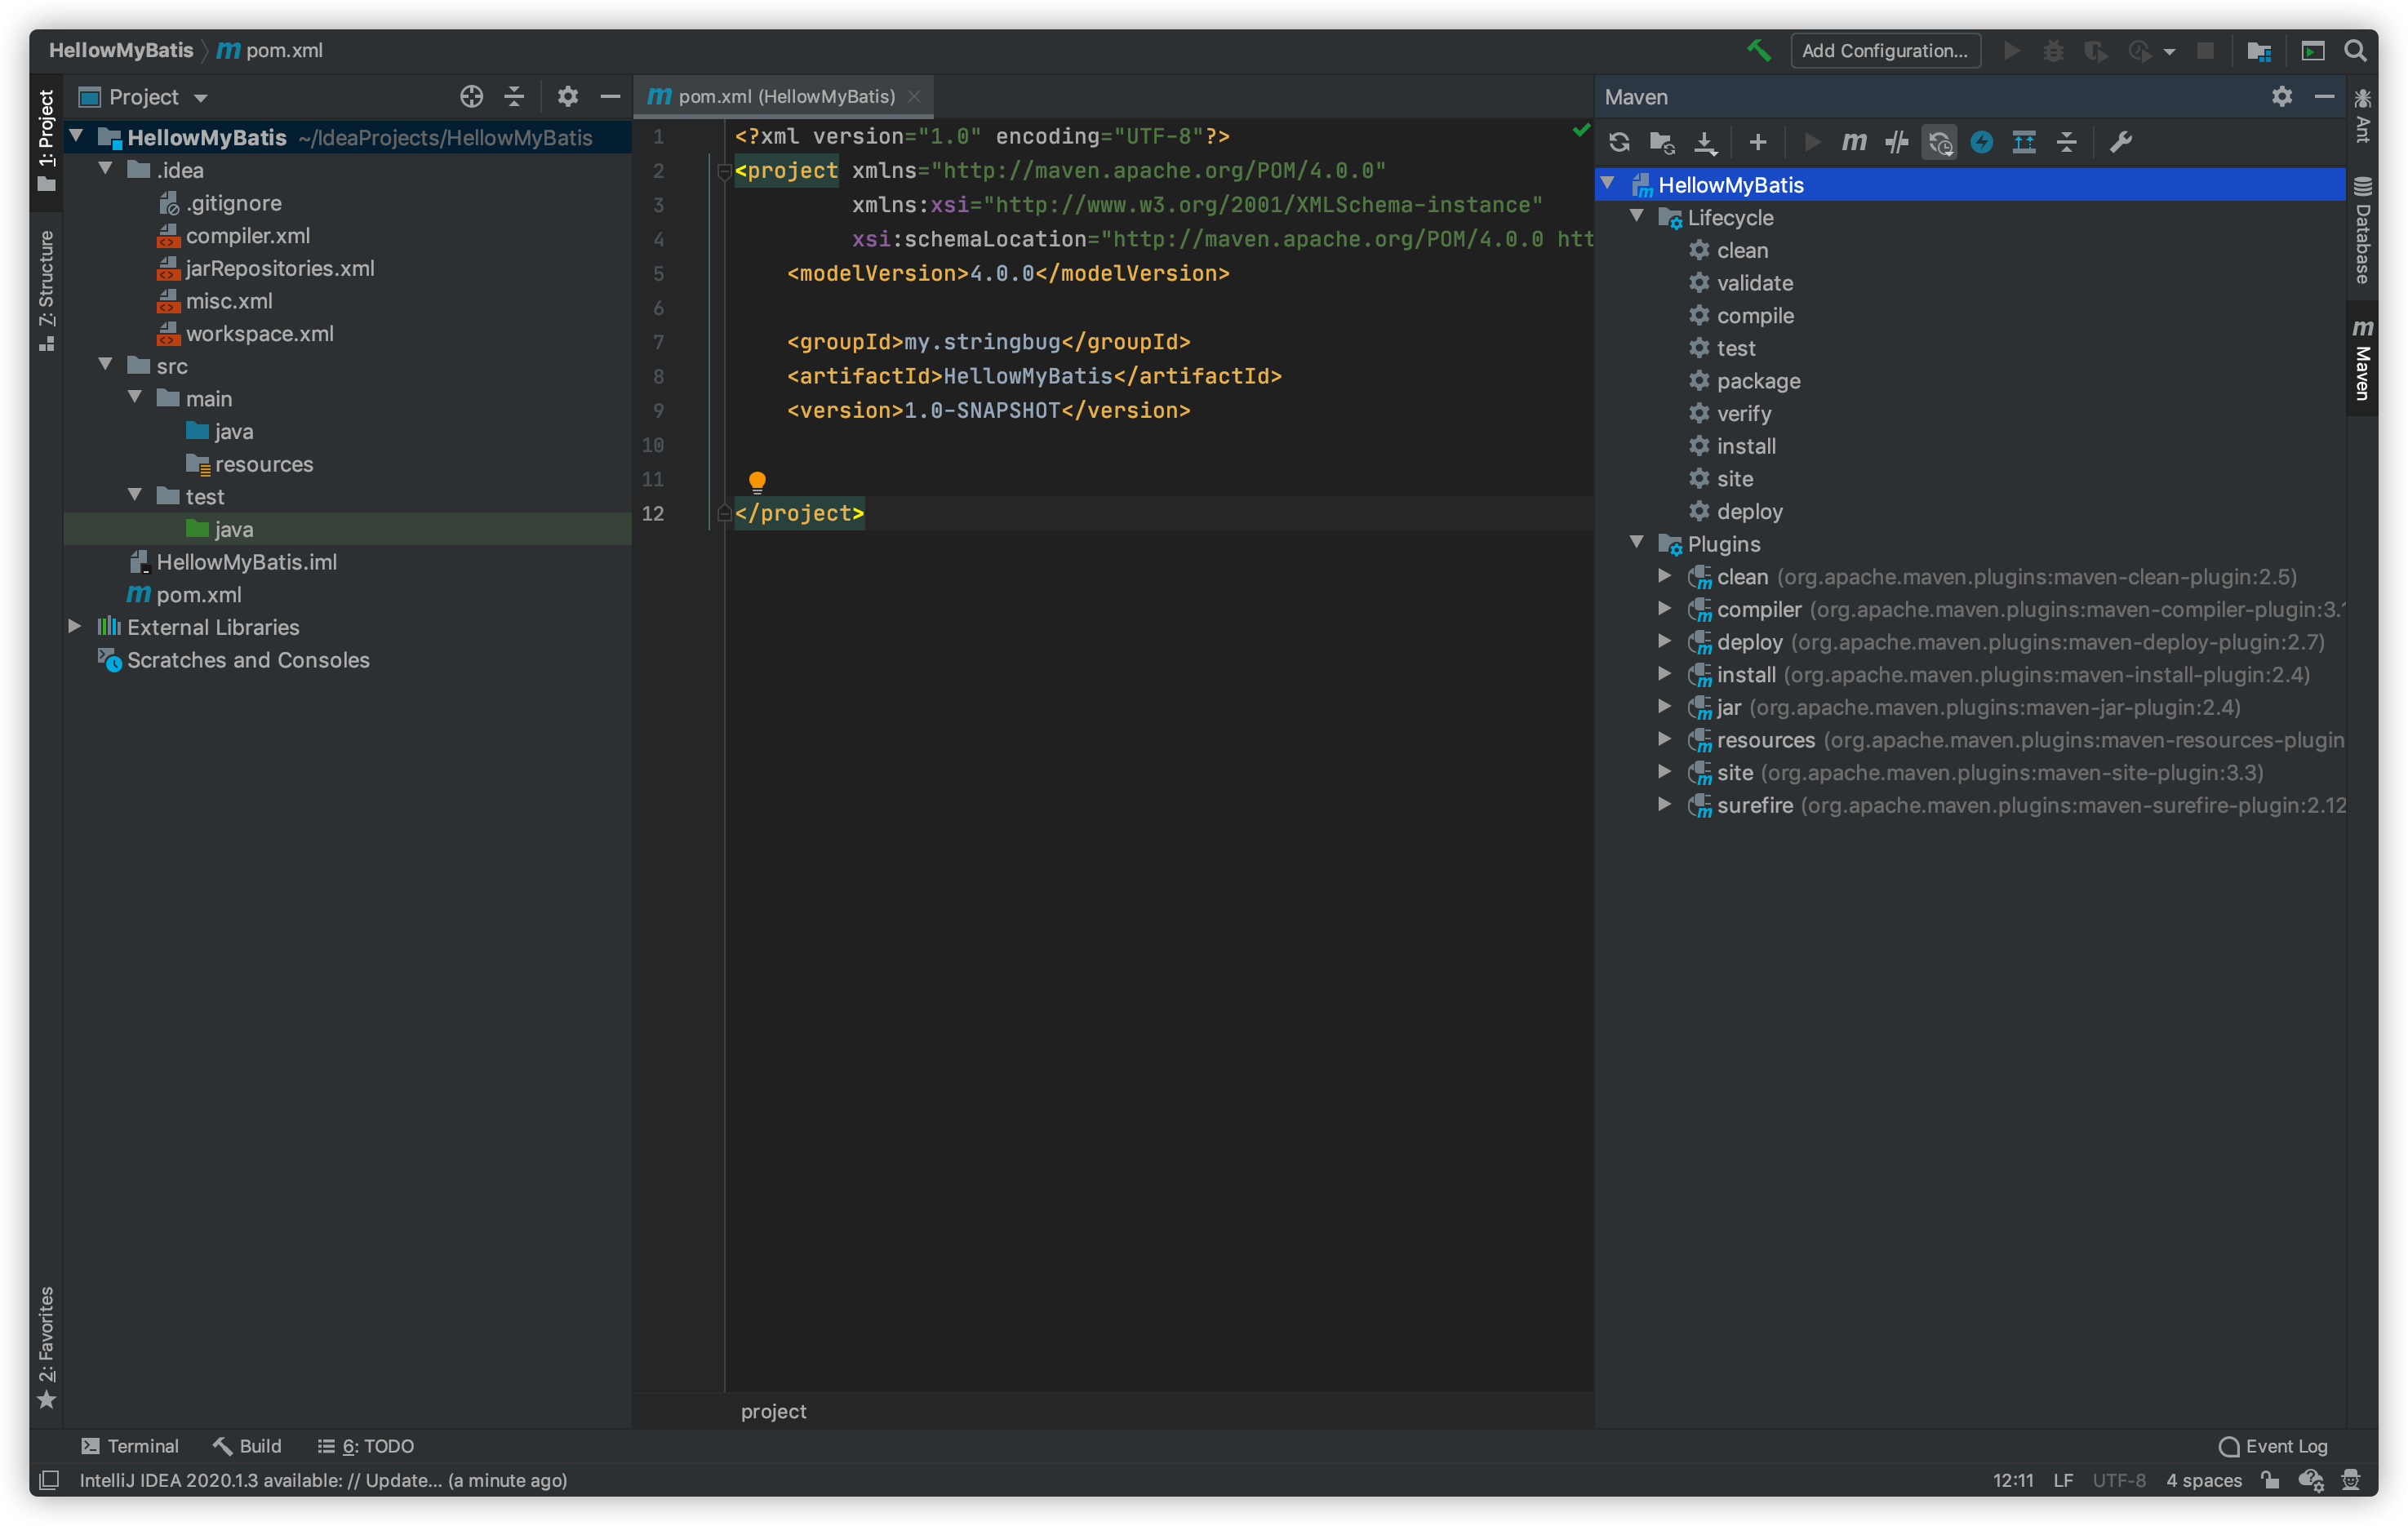The image size is (2408, 1526).
Task: Select the compile lifecycle goal
Action: point(1755,315)
